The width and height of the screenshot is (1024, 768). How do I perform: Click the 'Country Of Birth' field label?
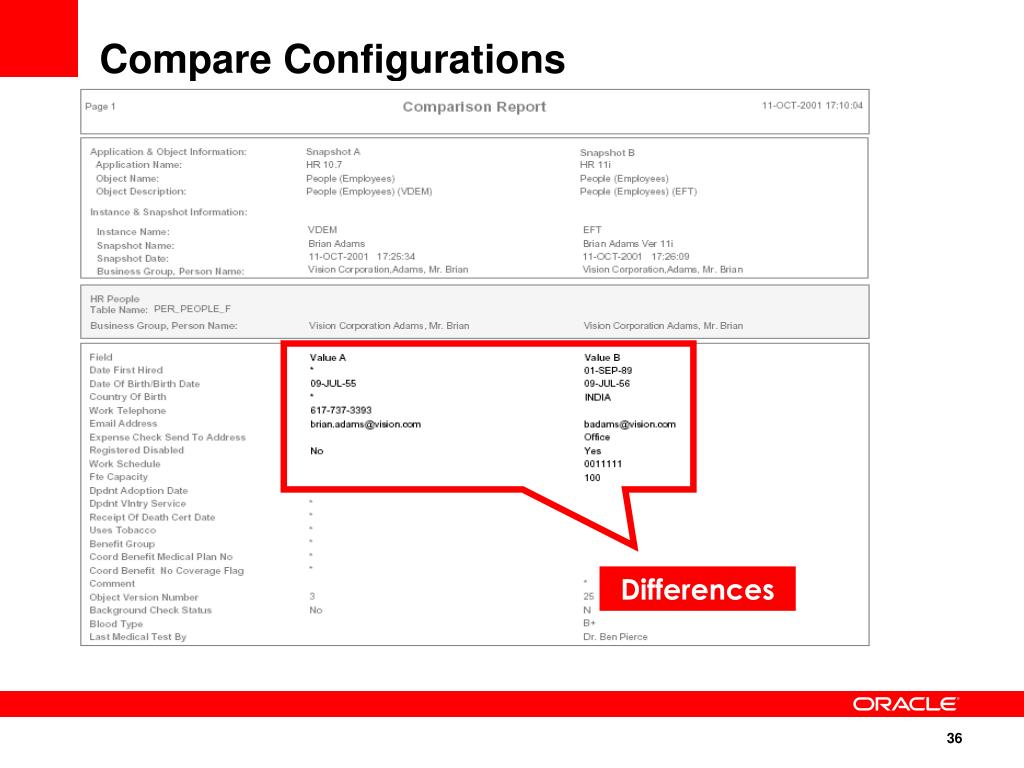[x=128, y=397]
